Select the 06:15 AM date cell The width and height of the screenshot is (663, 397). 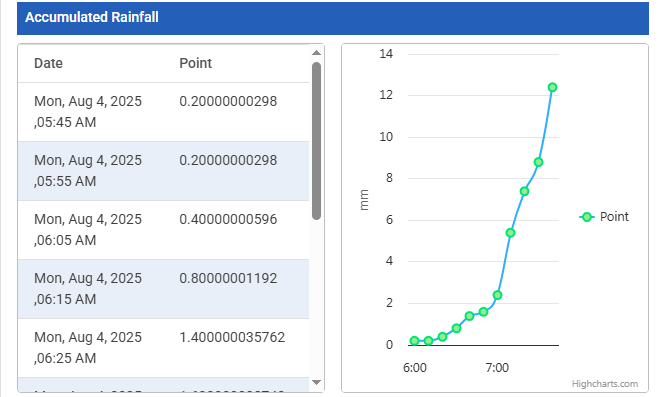(88, 289)
